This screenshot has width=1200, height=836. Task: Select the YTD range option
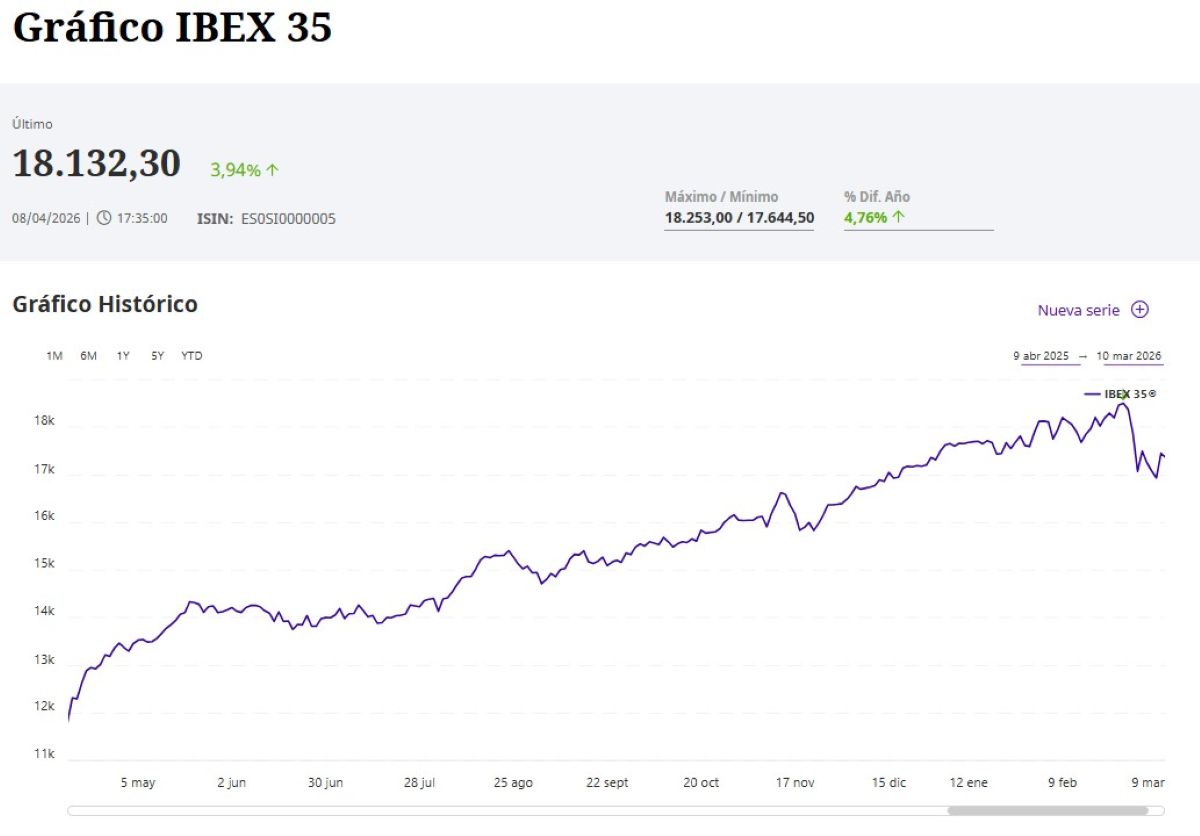(x=192, y=356)
